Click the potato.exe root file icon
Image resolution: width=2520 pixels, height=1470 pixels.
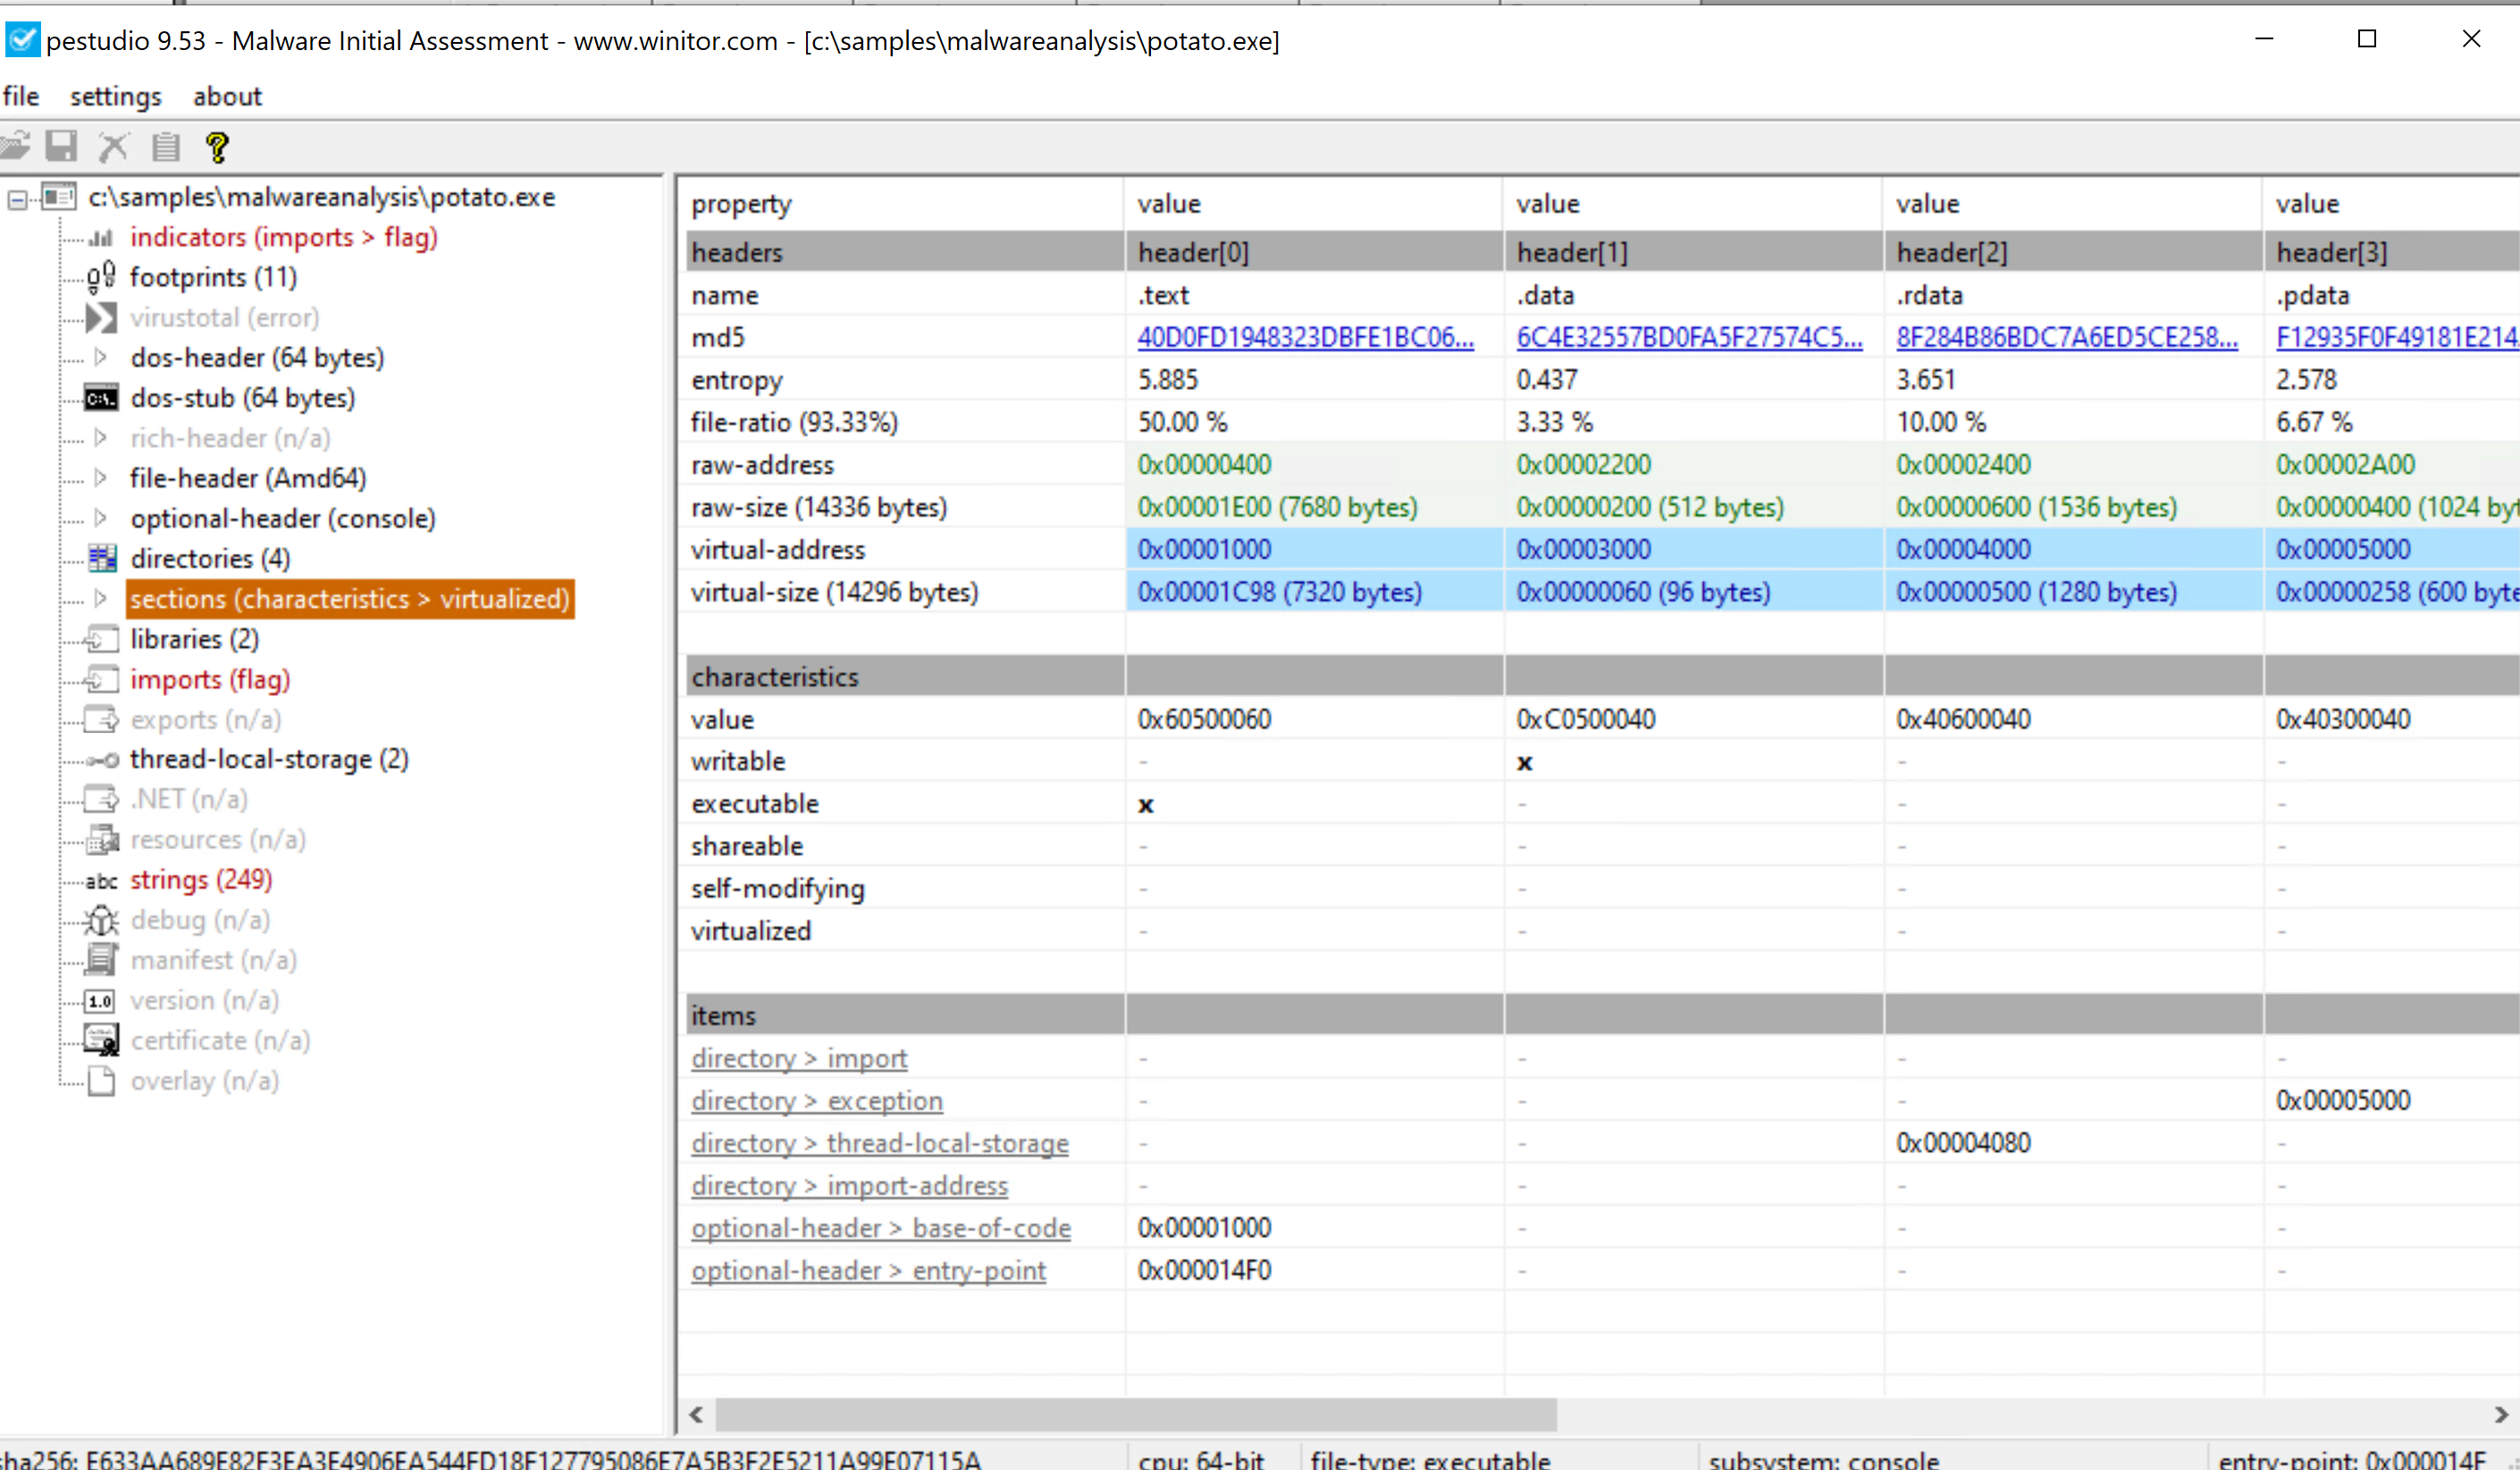[59, 197]
